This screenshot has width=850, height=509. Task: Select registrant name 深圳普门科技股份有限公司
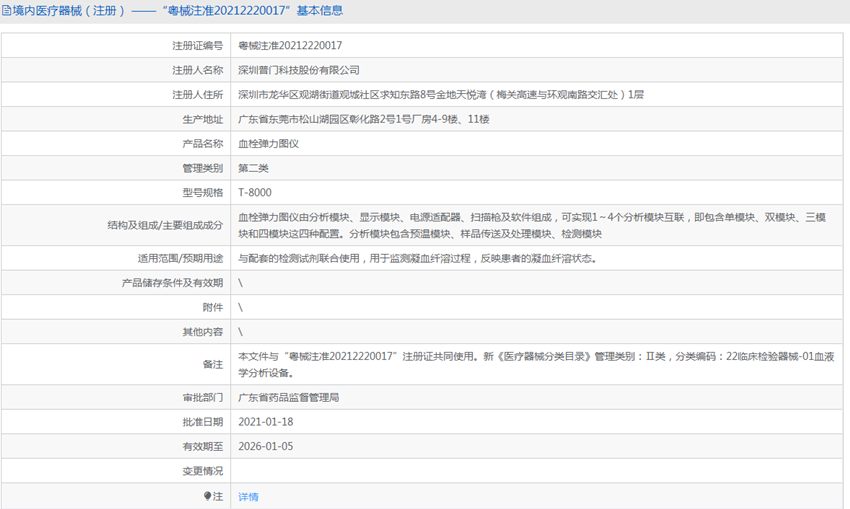pyautogui.click(x=299, y=70)
